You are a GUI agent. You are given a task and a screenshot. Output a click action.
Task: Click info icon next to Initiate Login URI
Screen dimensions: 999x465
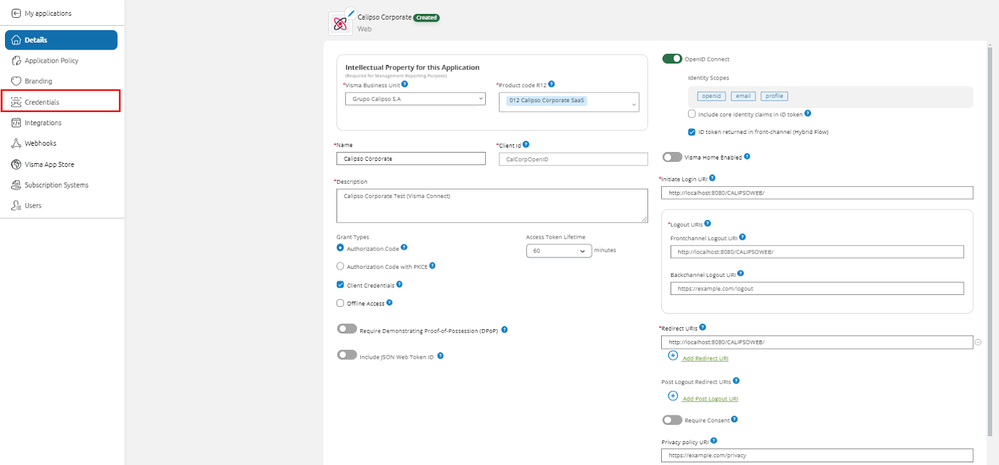pos(712,178)
